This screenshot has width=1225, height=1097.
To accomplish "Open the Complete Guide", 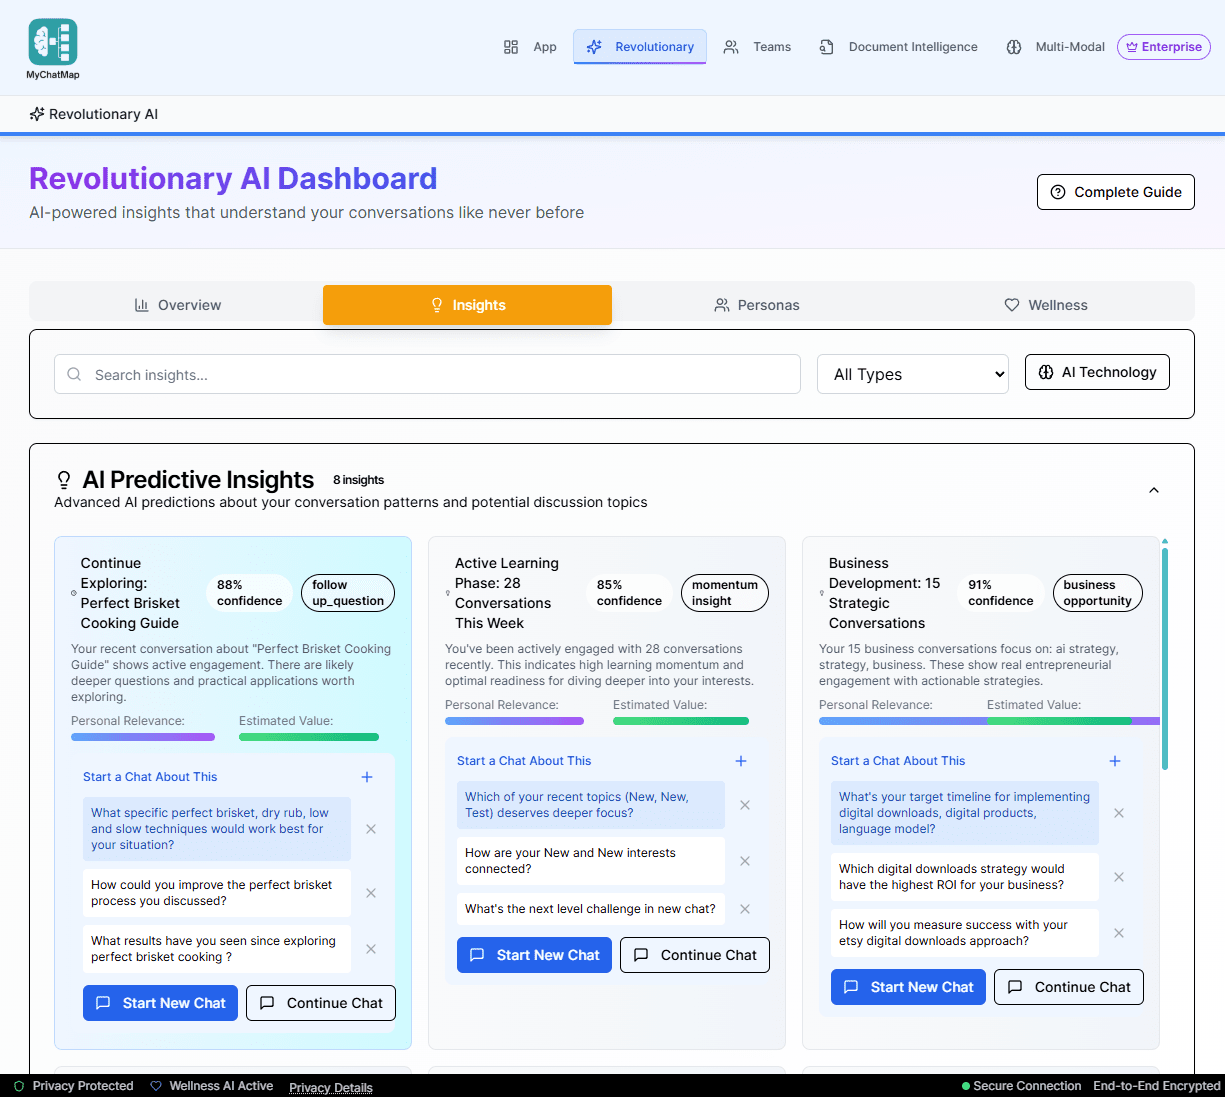I will pyautogui.click(x=1115, y=192).
